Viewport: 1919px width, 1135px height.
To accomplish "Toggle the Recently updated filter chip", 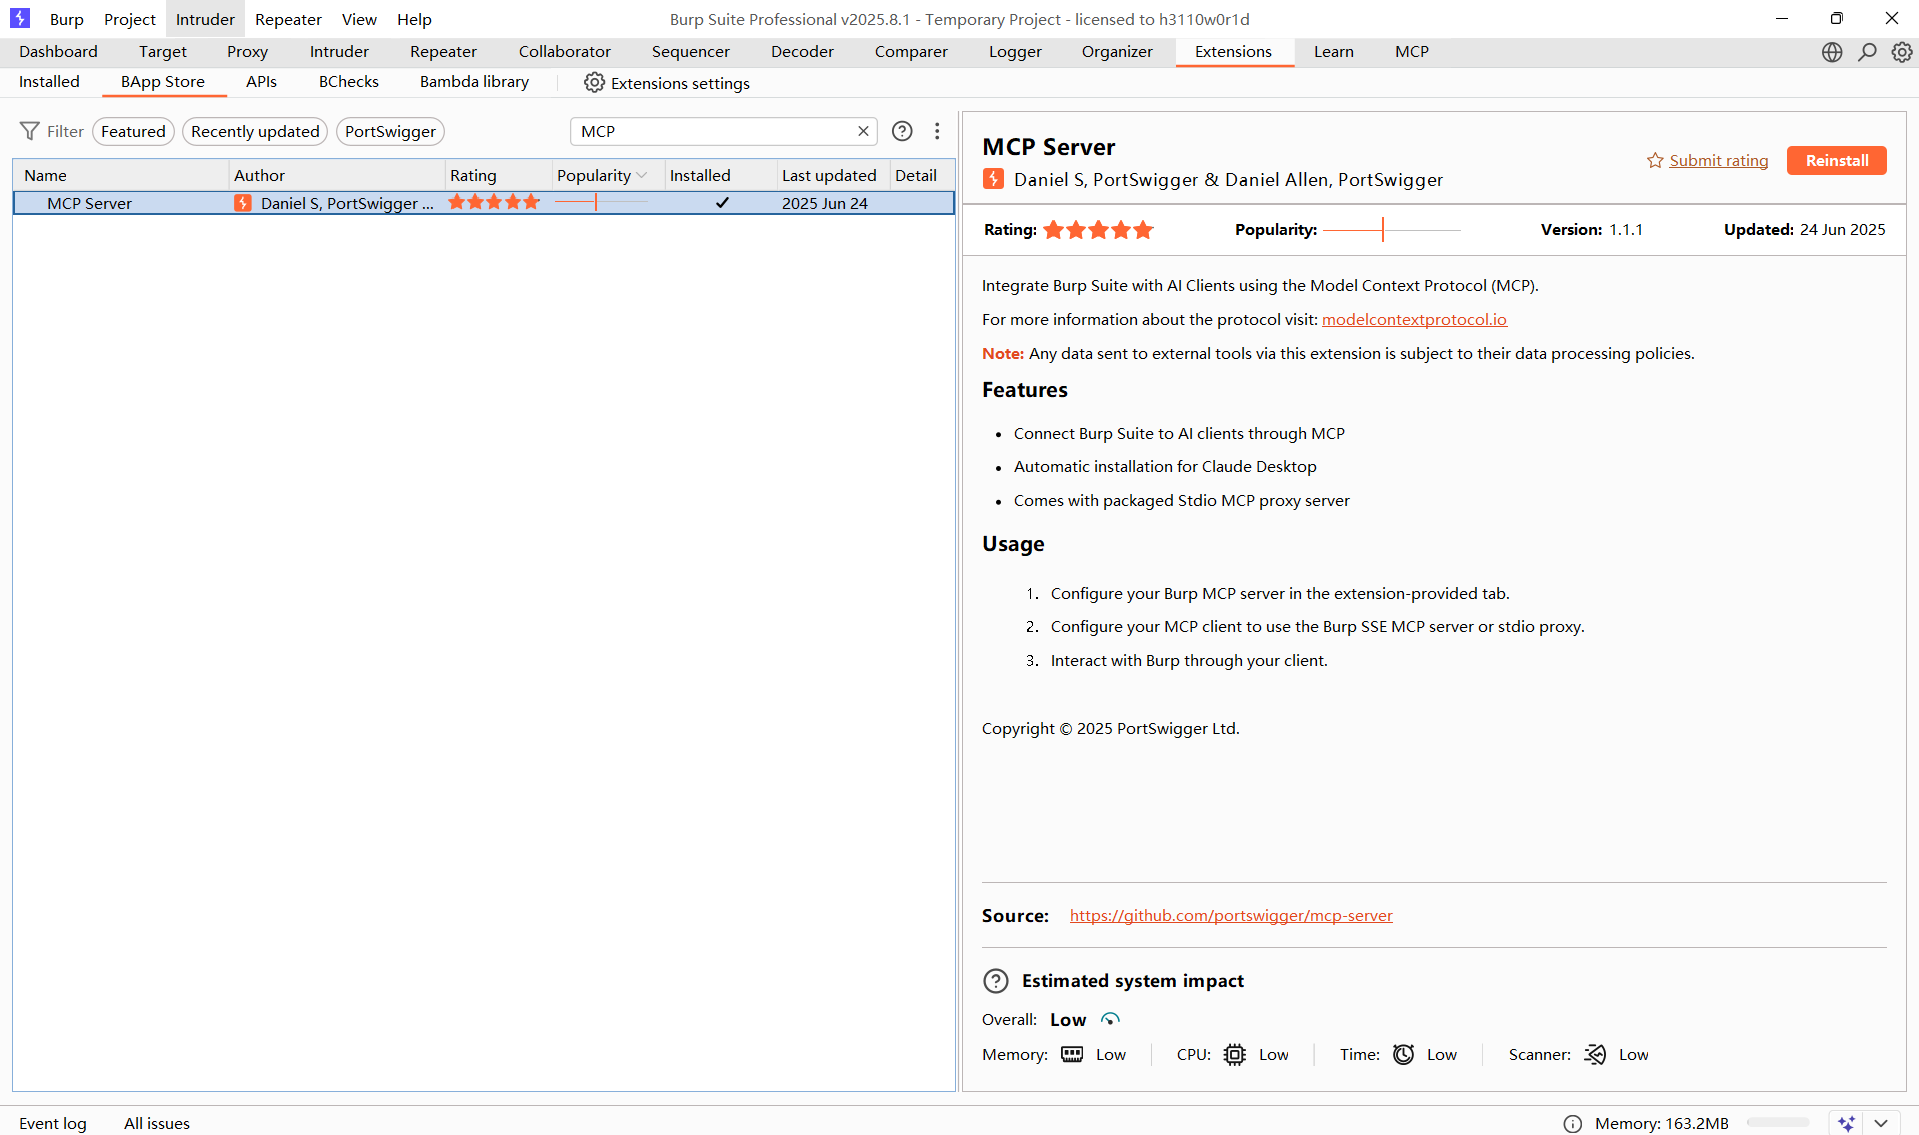I will coord(255,131).
